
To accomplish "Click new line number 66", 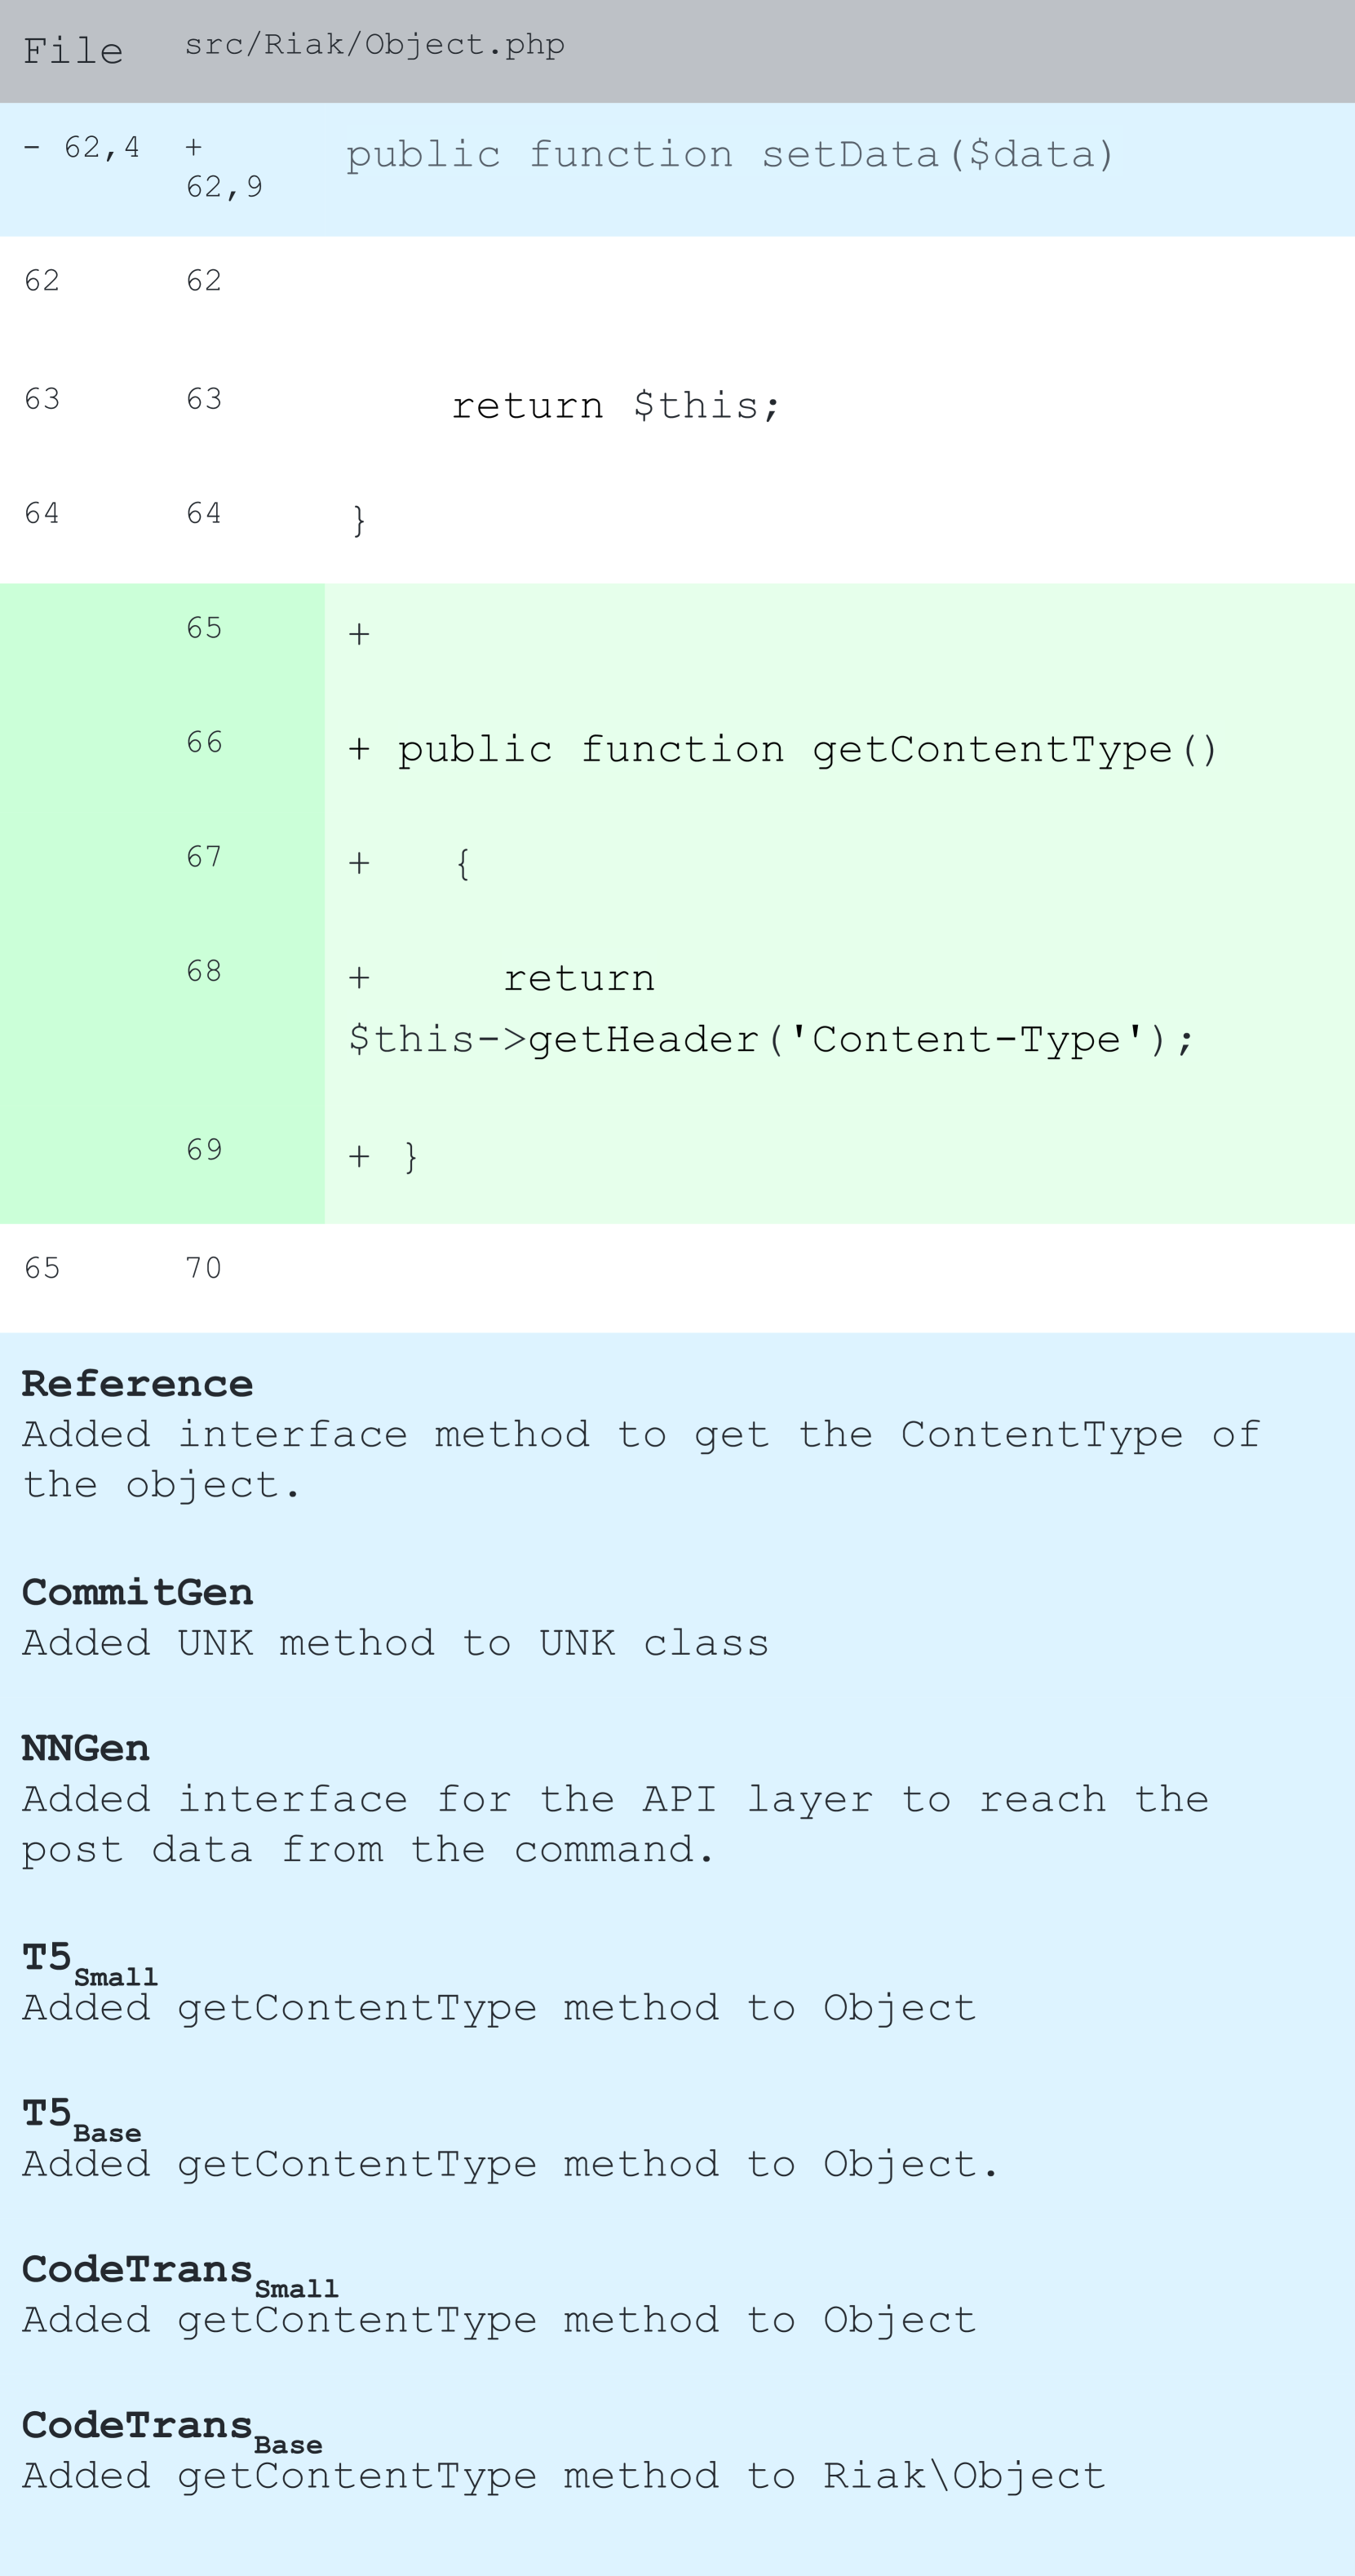I will click(x=204, y=743).
